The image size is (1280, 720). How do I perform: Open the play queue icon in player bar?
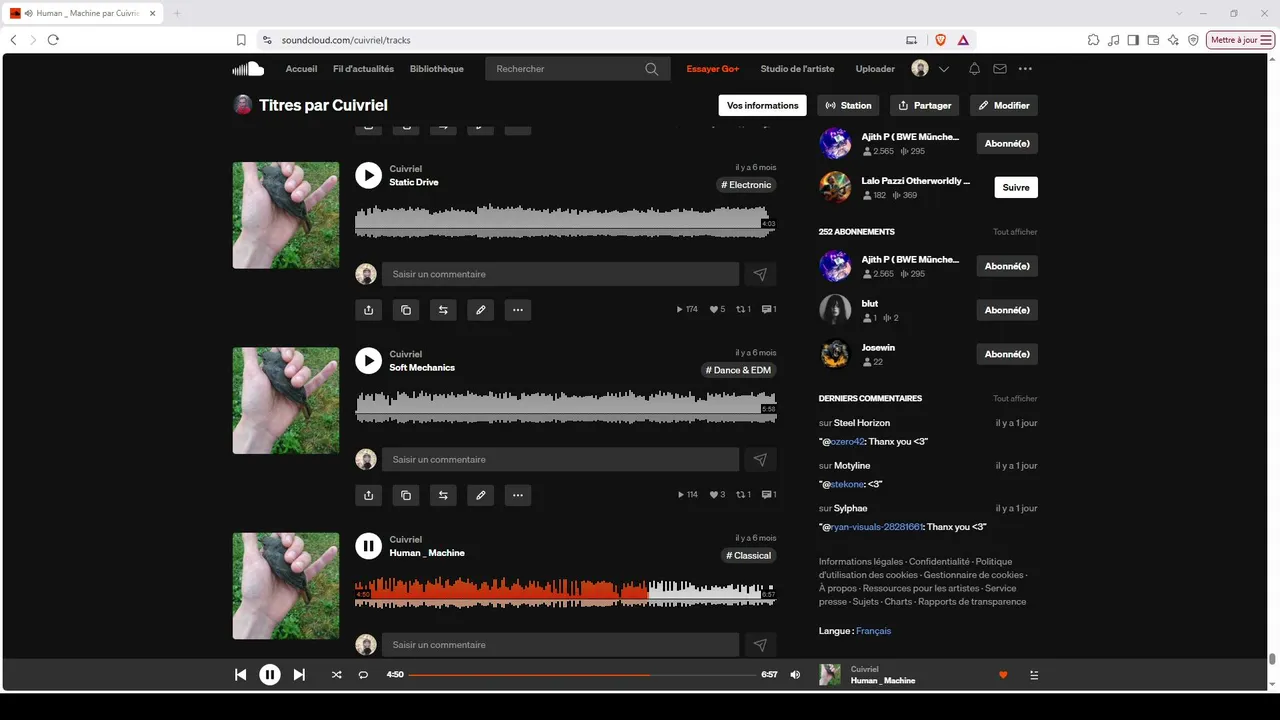pos(1034,675)
